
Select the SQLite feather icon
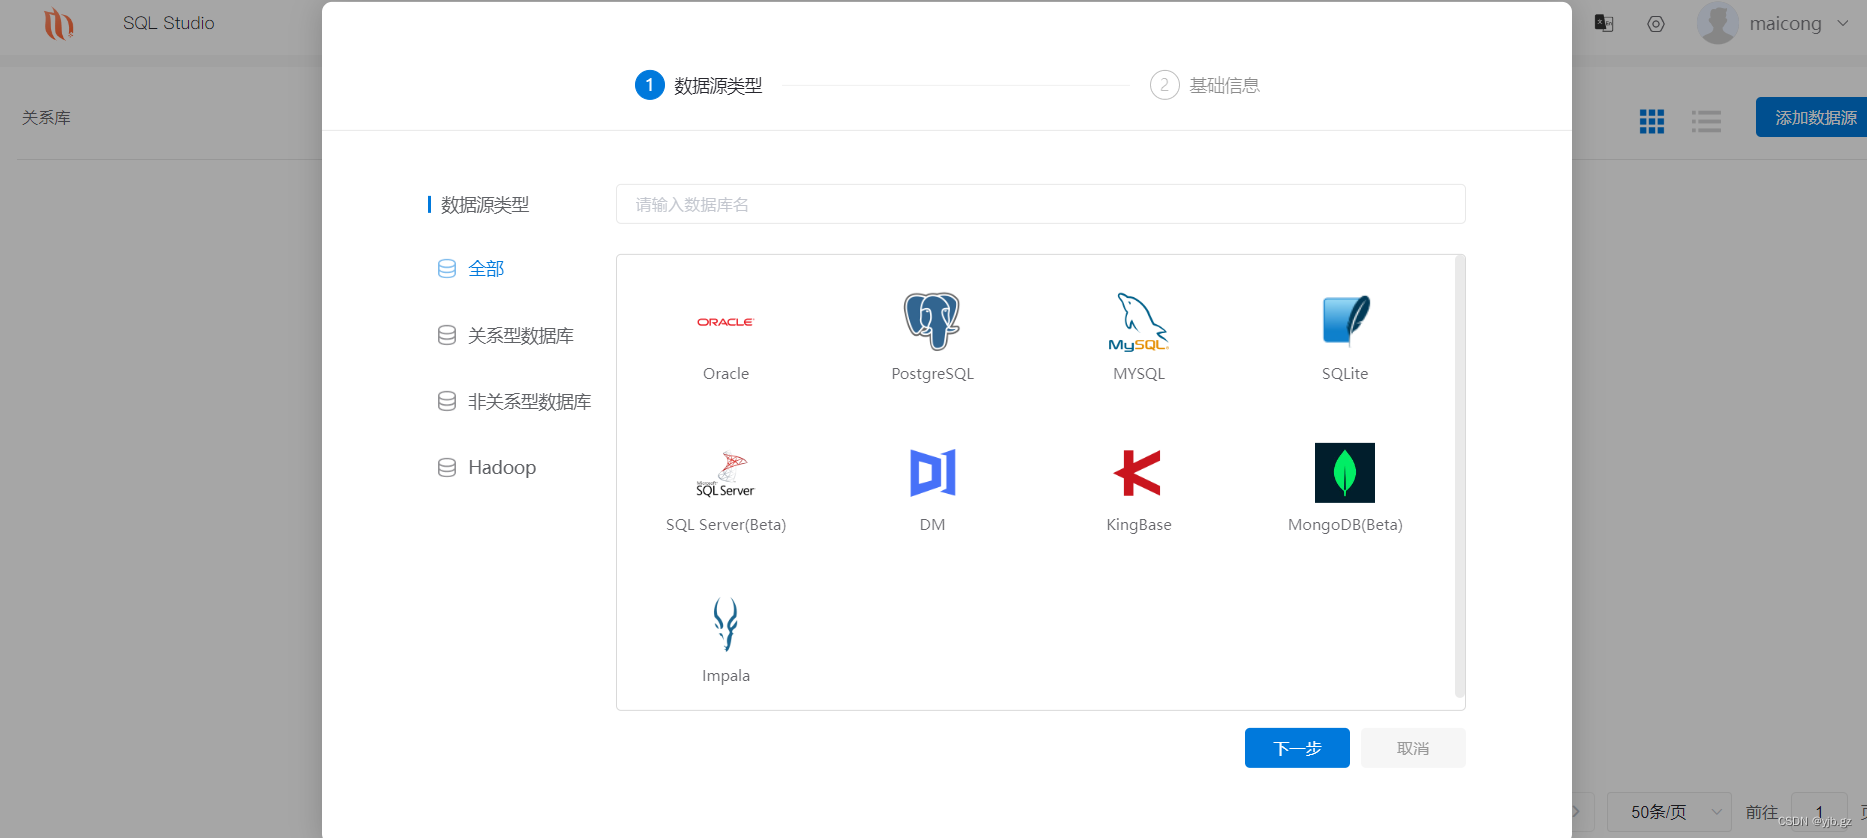pos(1345,321)
